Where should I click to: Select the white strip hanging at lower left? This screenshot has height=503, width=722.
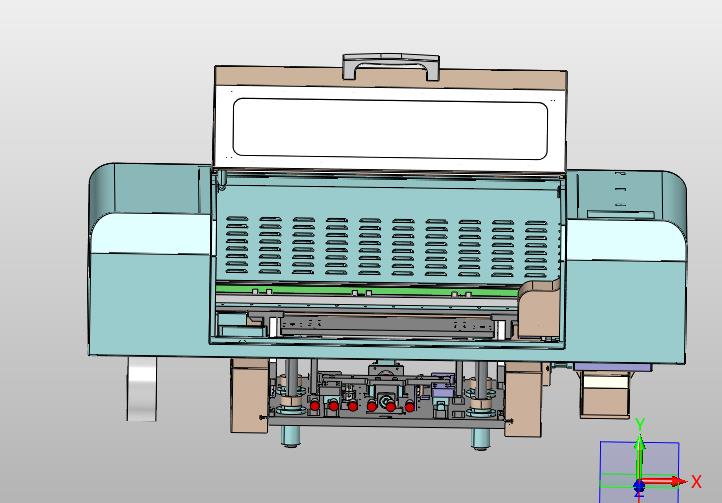[x=142, y=389]
